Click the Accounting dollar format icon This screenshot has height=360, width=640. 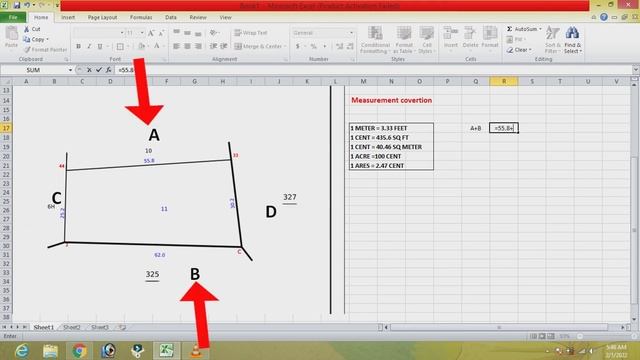point(298,47)
